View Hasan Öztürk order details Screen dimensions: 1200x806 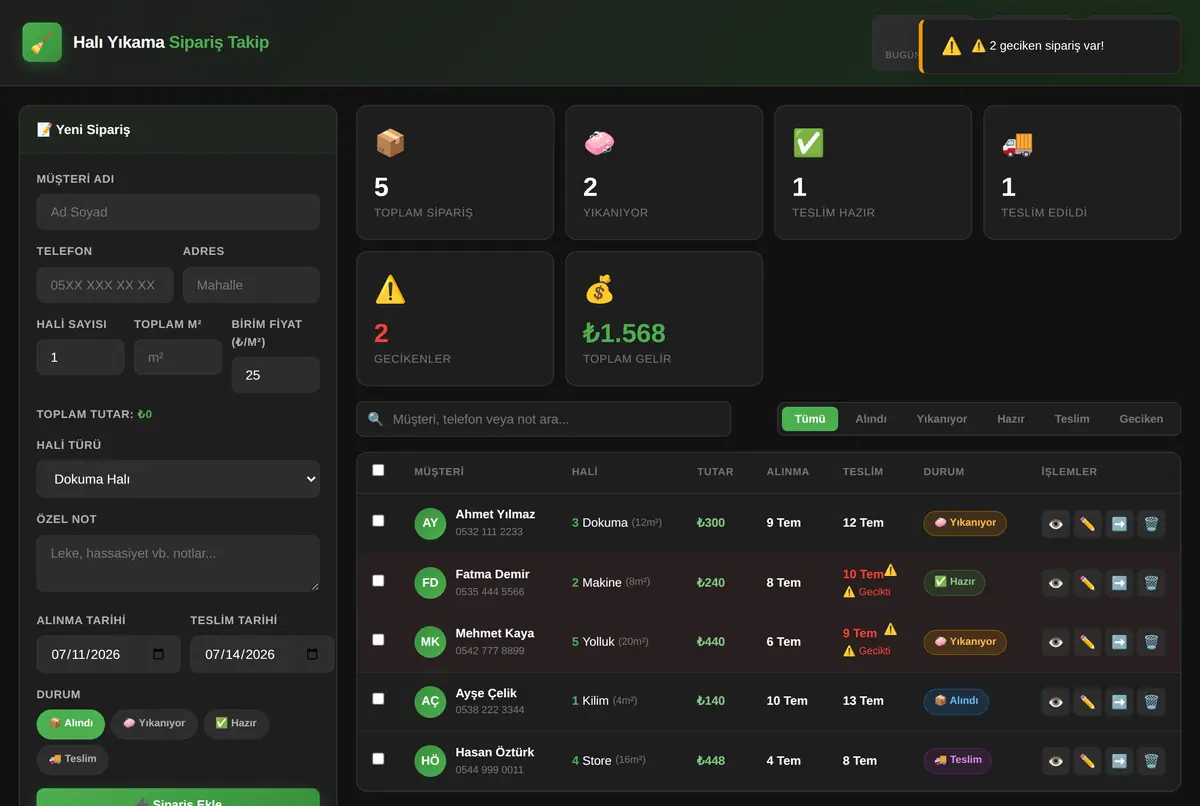1055,761
